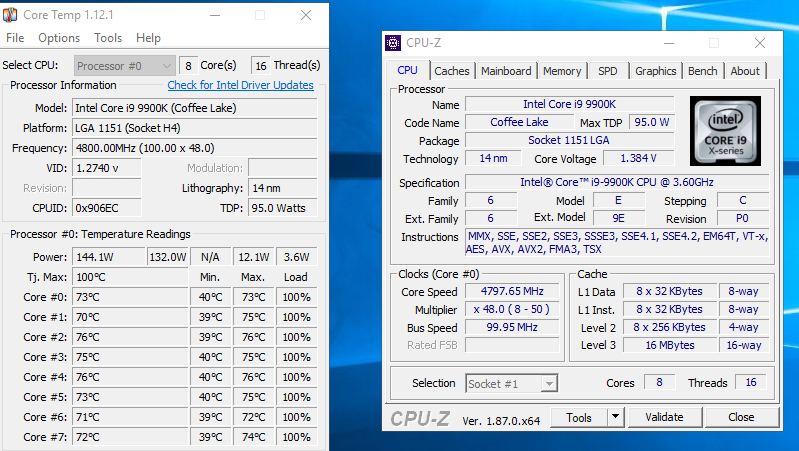Switch to the Caches tab in CPU-Z

click(x=451, y=71)
